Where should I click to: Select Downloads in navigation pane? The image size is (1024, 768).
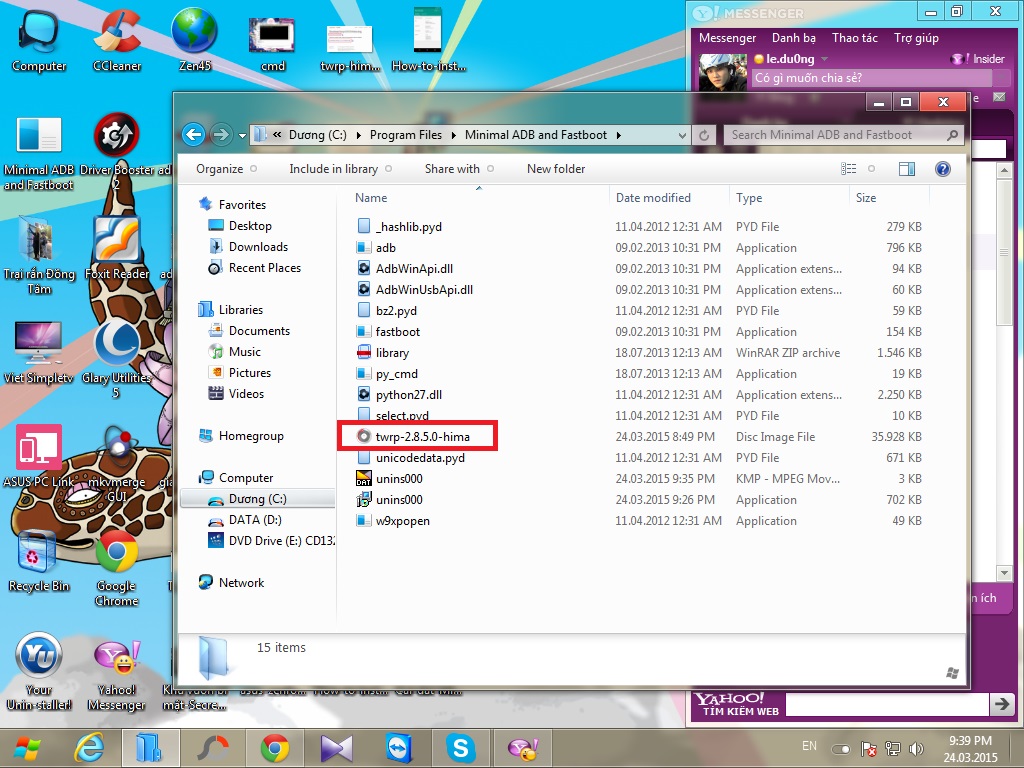click(258, 246)
